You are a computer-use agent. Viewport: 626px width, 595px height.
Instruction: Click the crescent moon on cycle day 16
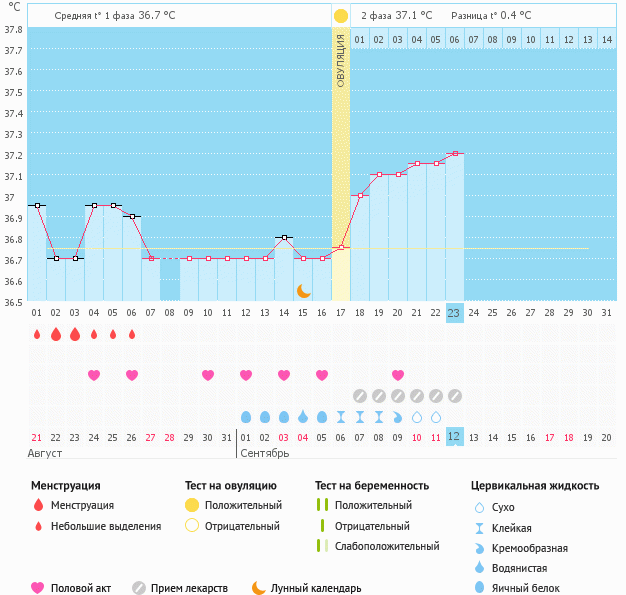pos(303,290)
